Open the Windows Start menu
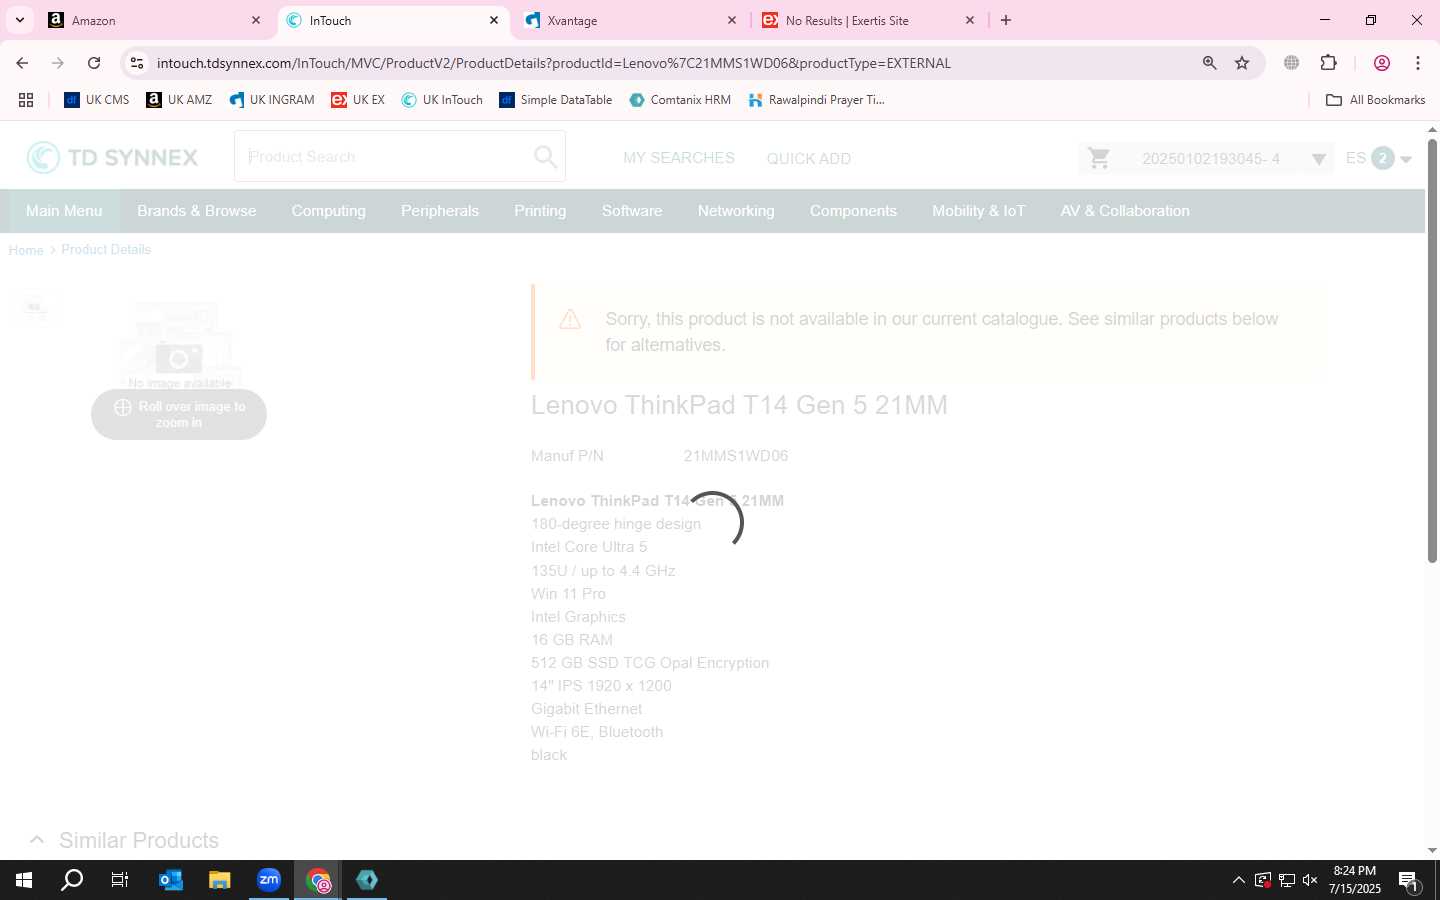Image resolution: width=1440 pixels, height=900 pixels. pyautogui.click(x=24, y=880)
